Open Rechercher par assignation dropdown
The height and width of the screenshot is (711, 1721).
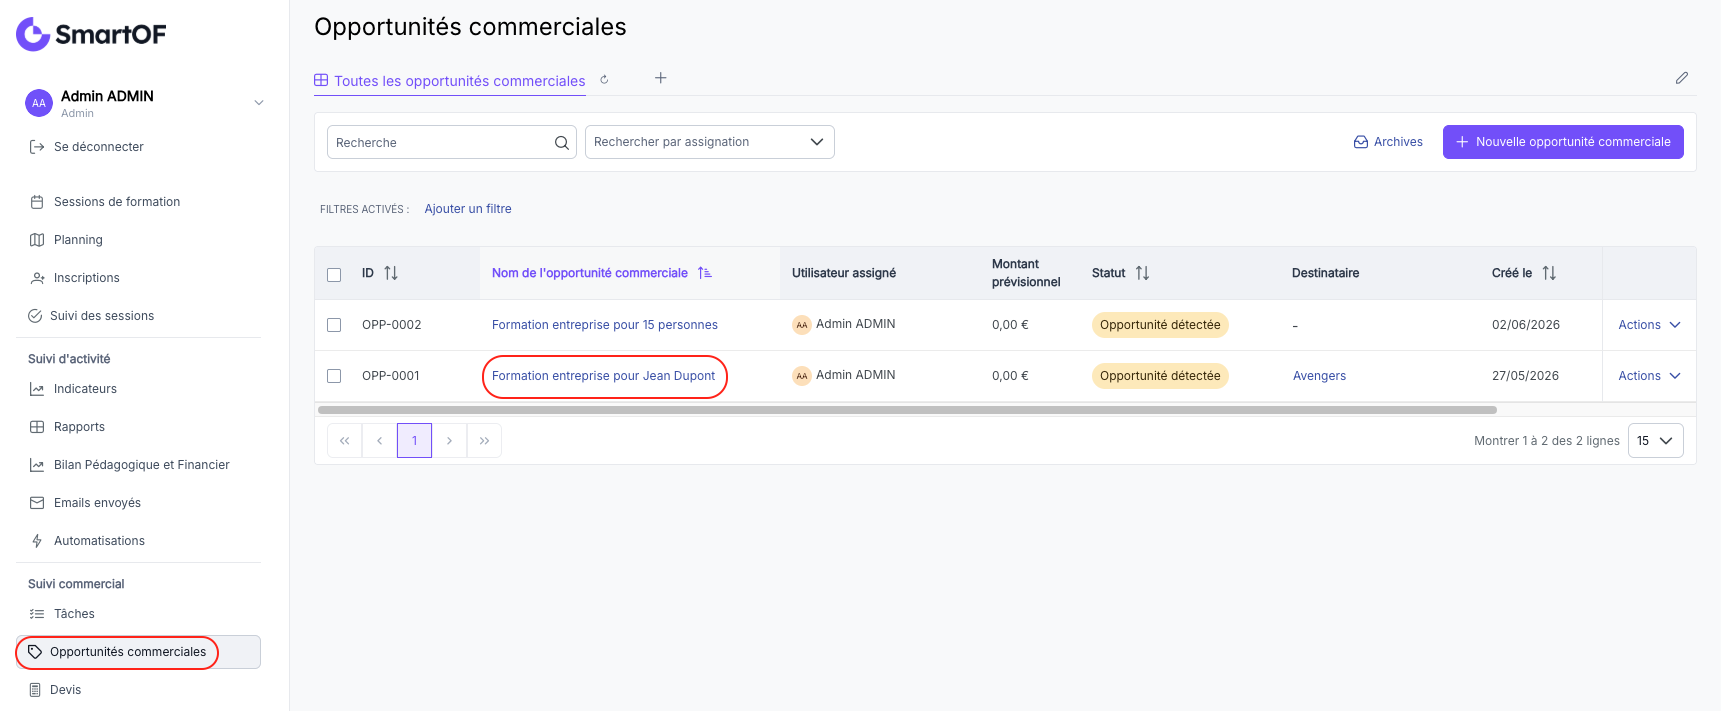coord(710,142)
